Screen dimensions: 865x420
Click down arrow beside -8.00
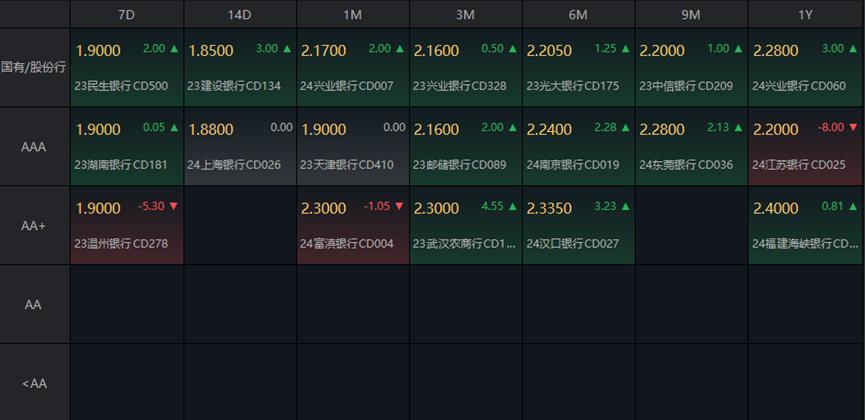click(x=854, y=127)
